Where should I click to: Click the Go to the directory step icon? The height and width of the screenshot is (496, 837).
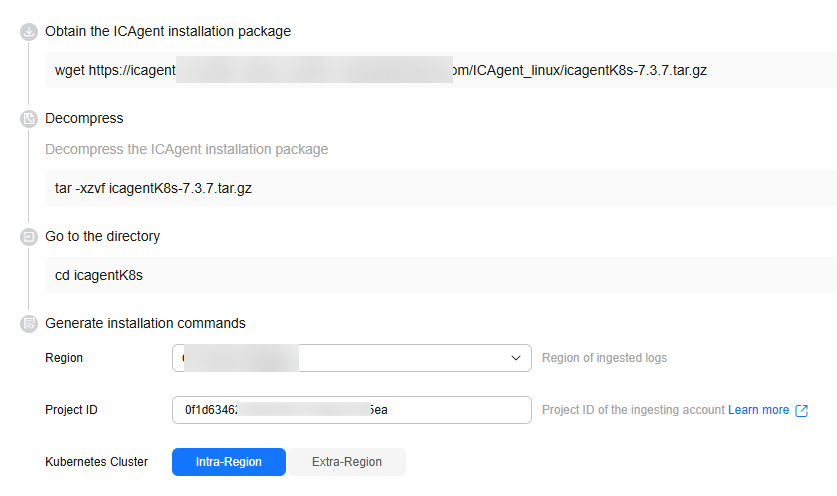(29, 237)
